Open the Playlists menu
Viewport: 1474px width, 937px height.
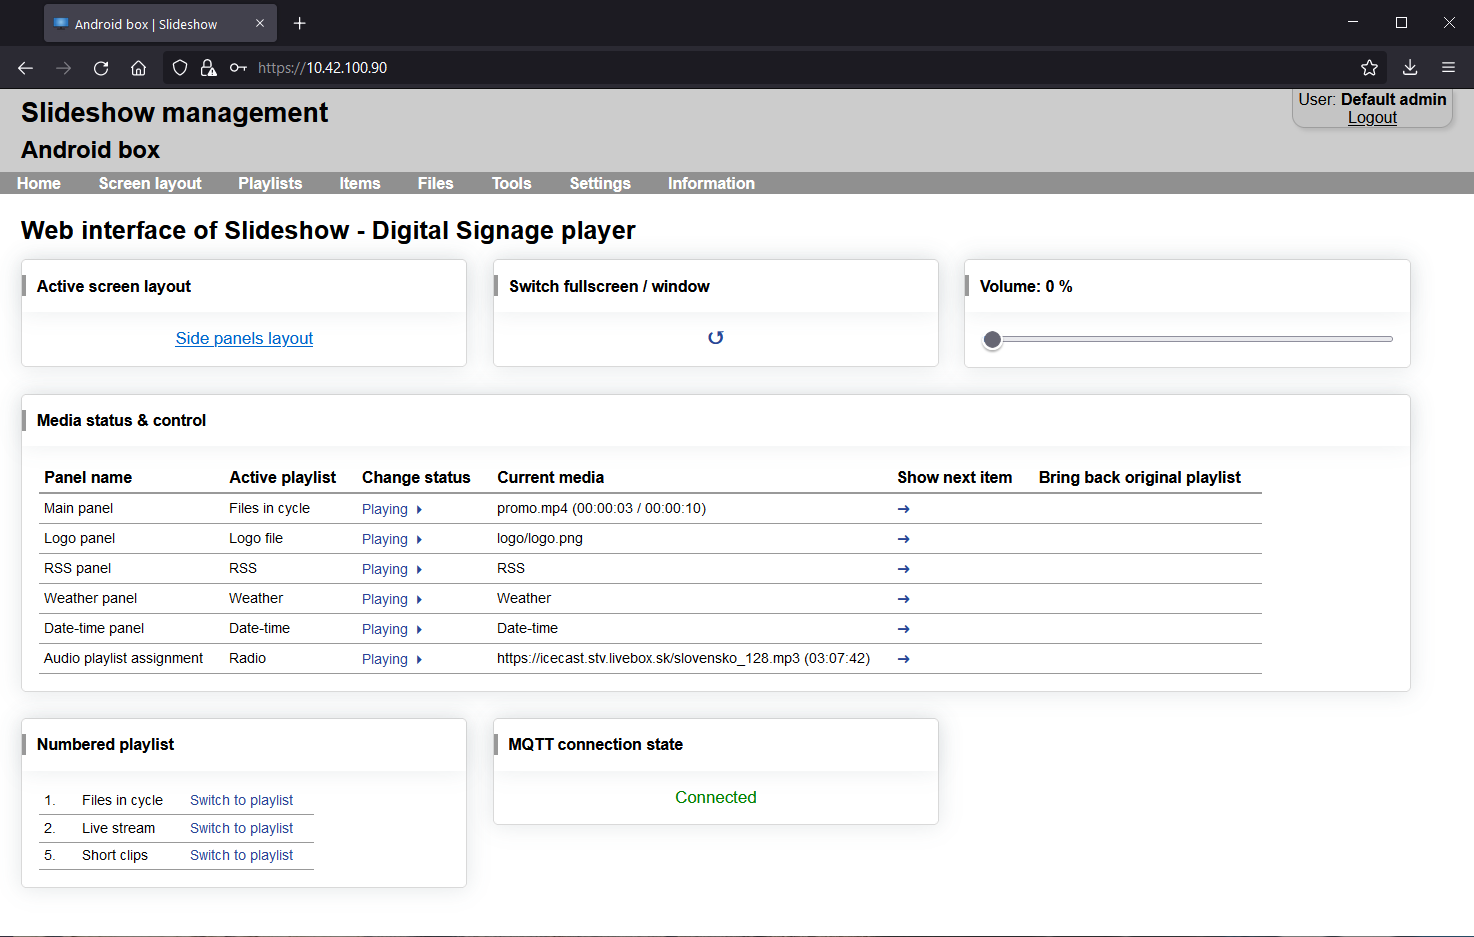(x=270, y=184)
